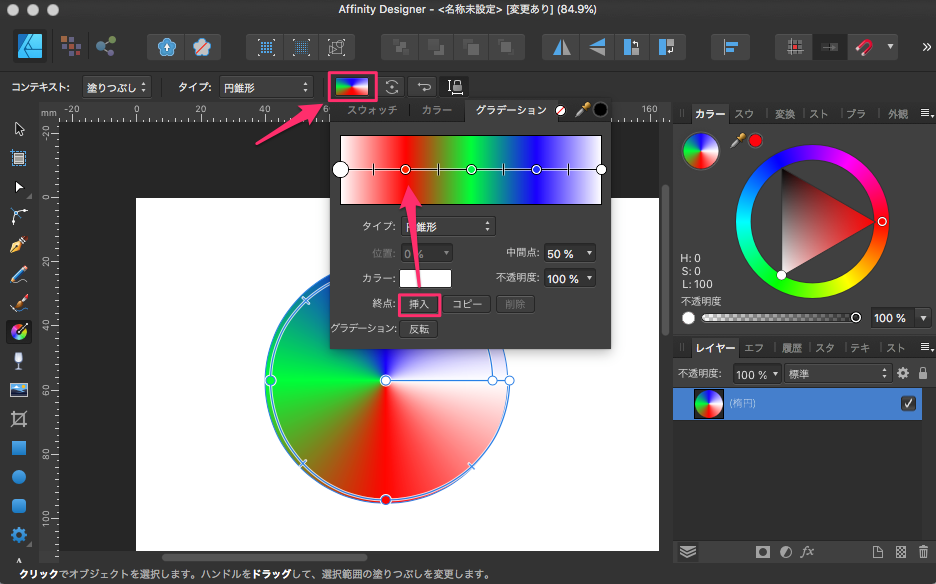Click the delete layer trash icon
Image resolution: width=936 pixels, height=584 pixels.
point(923,552)
